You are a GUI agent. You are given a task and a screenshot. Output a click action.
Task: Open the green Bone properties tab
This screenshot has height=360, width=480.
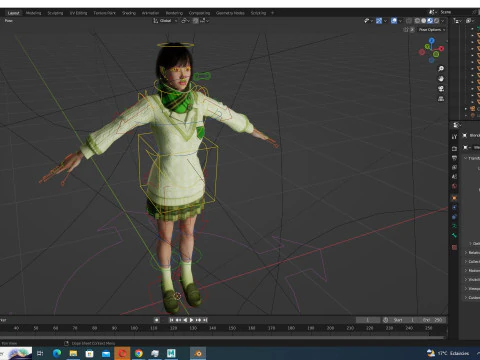pos(454,235)
